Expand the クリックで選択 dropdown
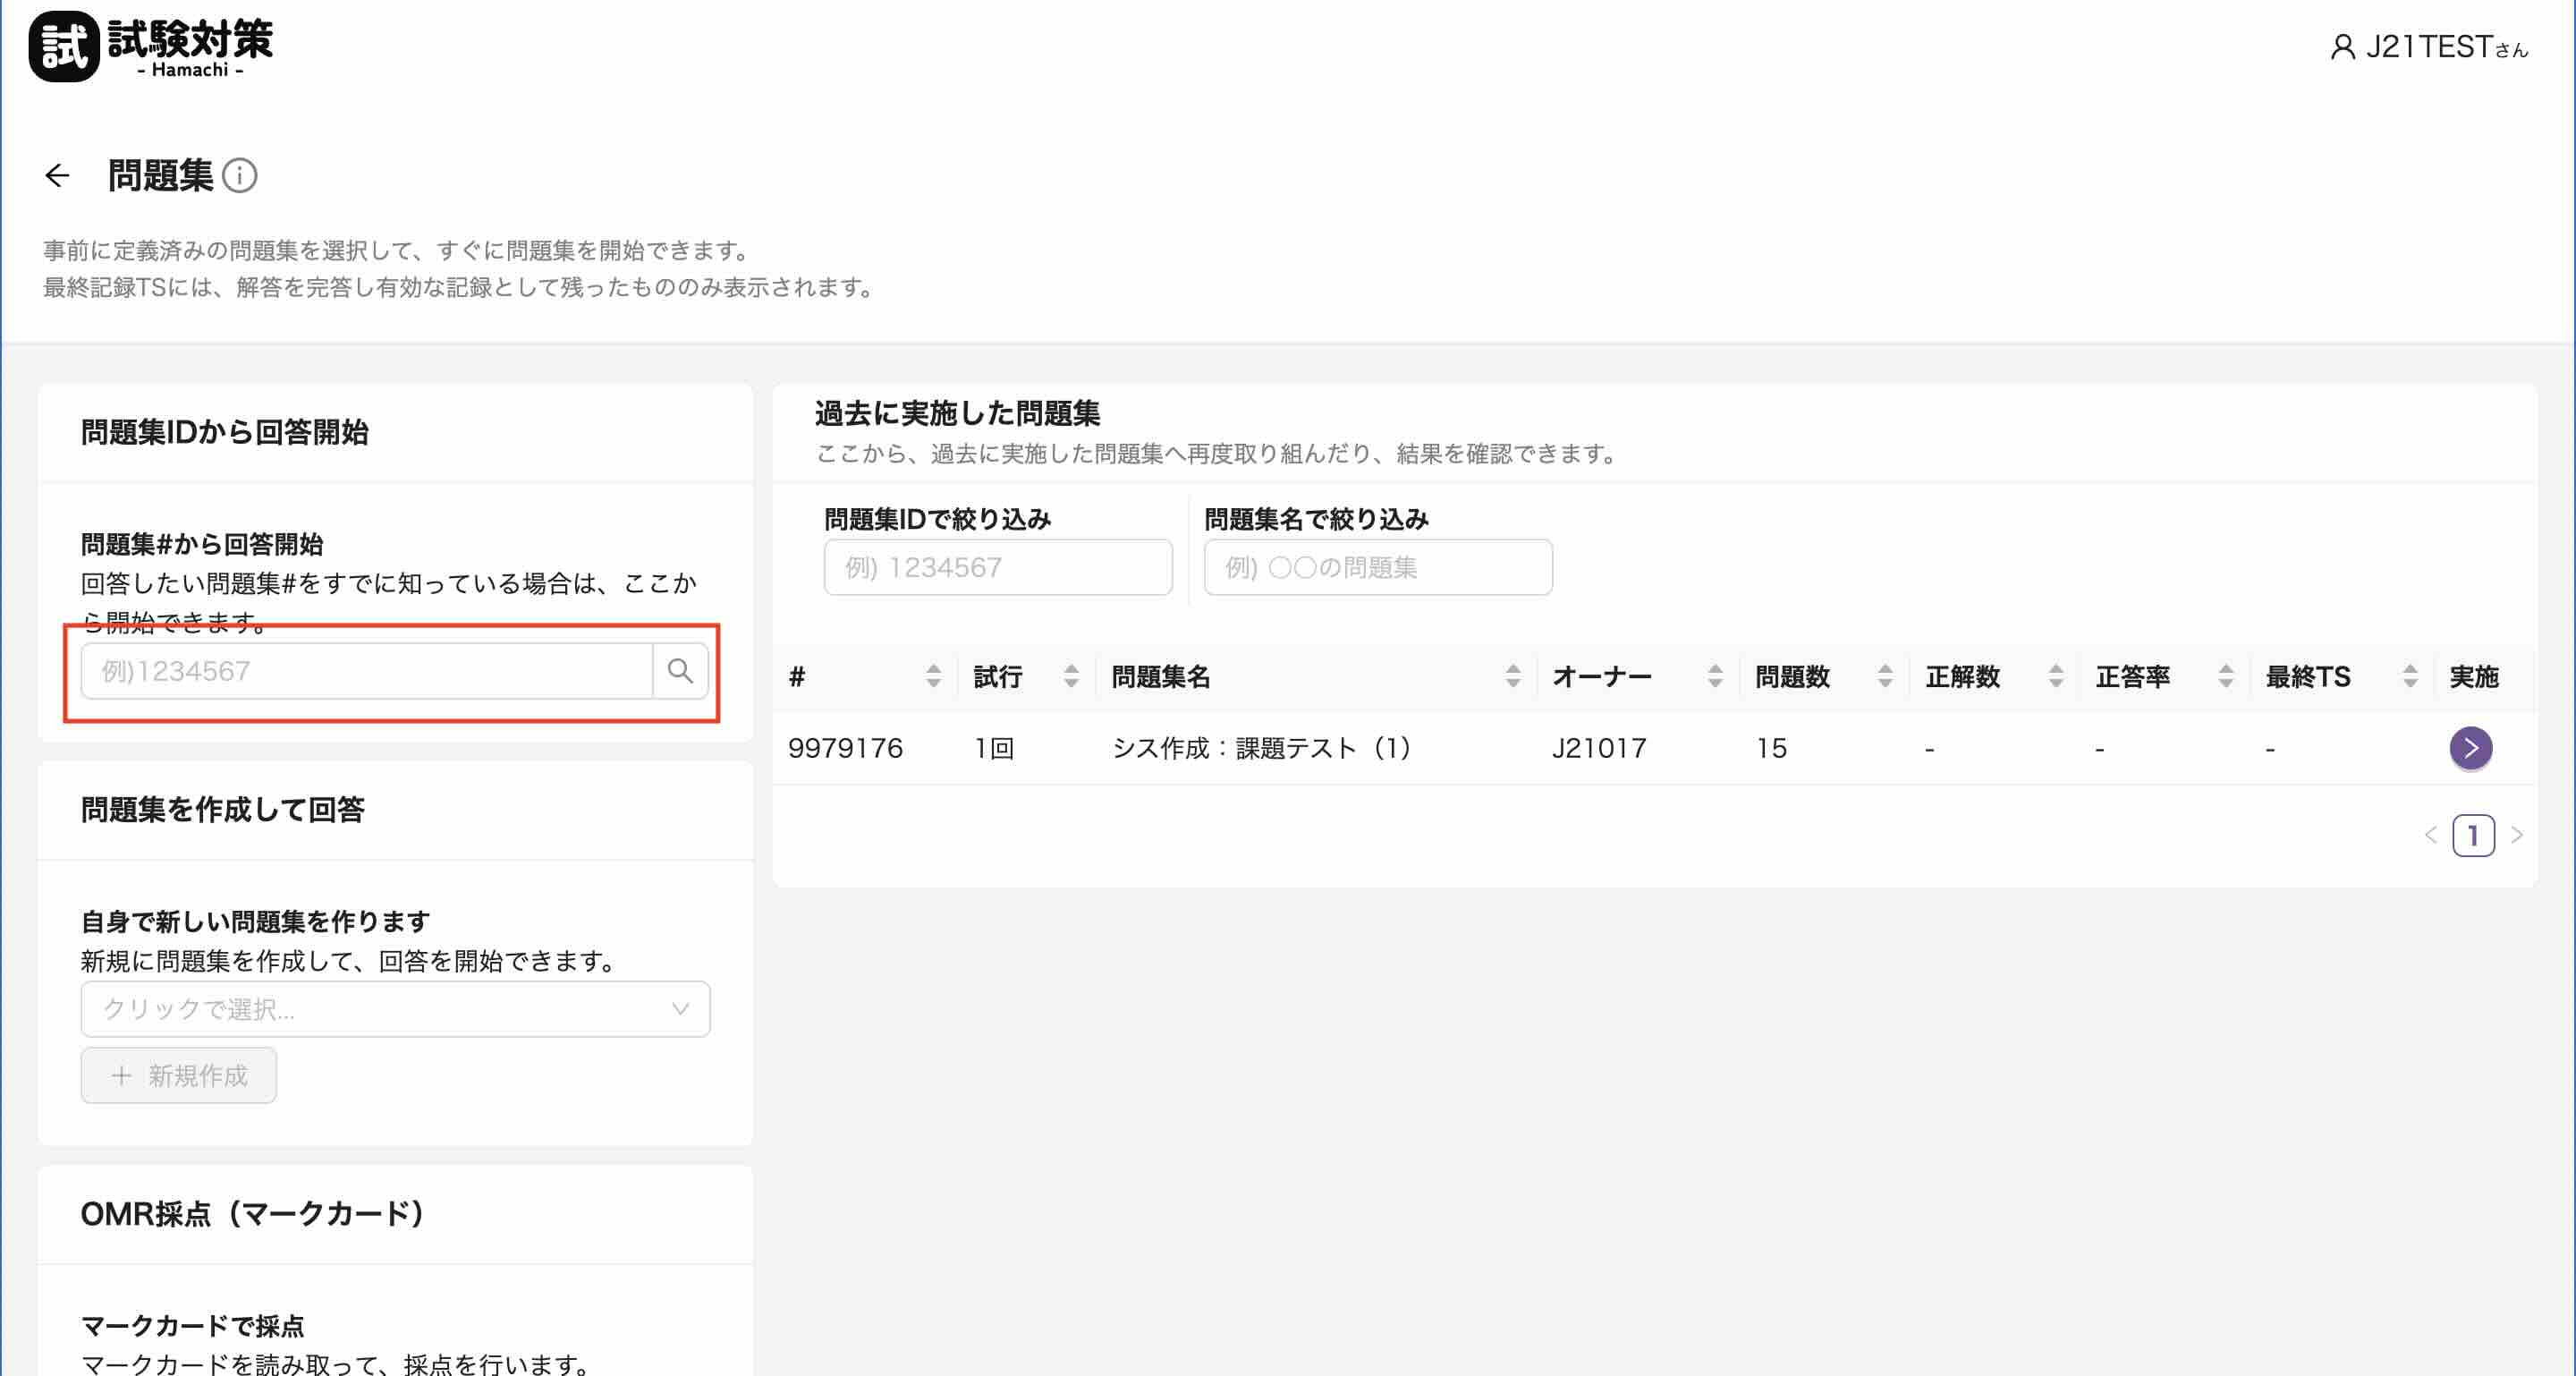The width and height of the screenshot is (2576, 1376). click(395, 1009)
